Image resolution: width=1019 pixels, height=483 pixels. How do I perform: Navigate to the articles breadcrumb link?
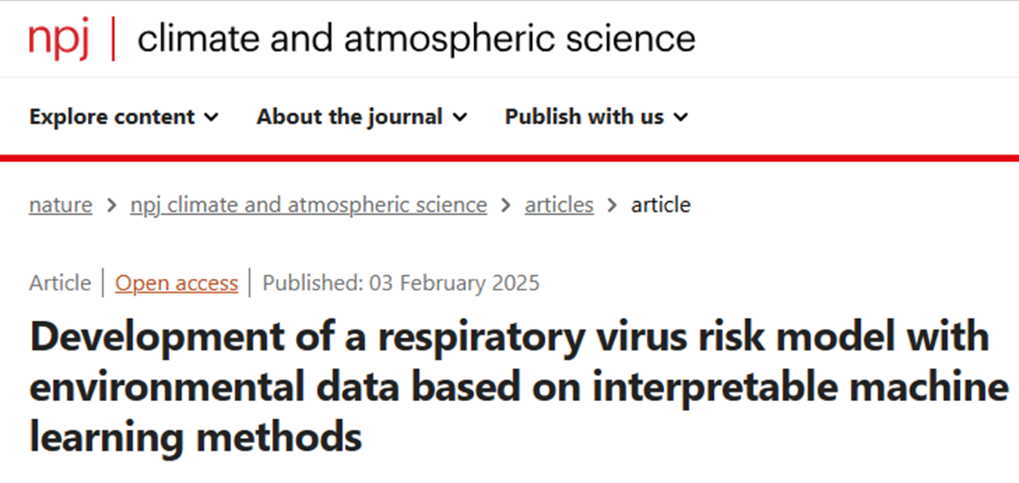[559, 205]
